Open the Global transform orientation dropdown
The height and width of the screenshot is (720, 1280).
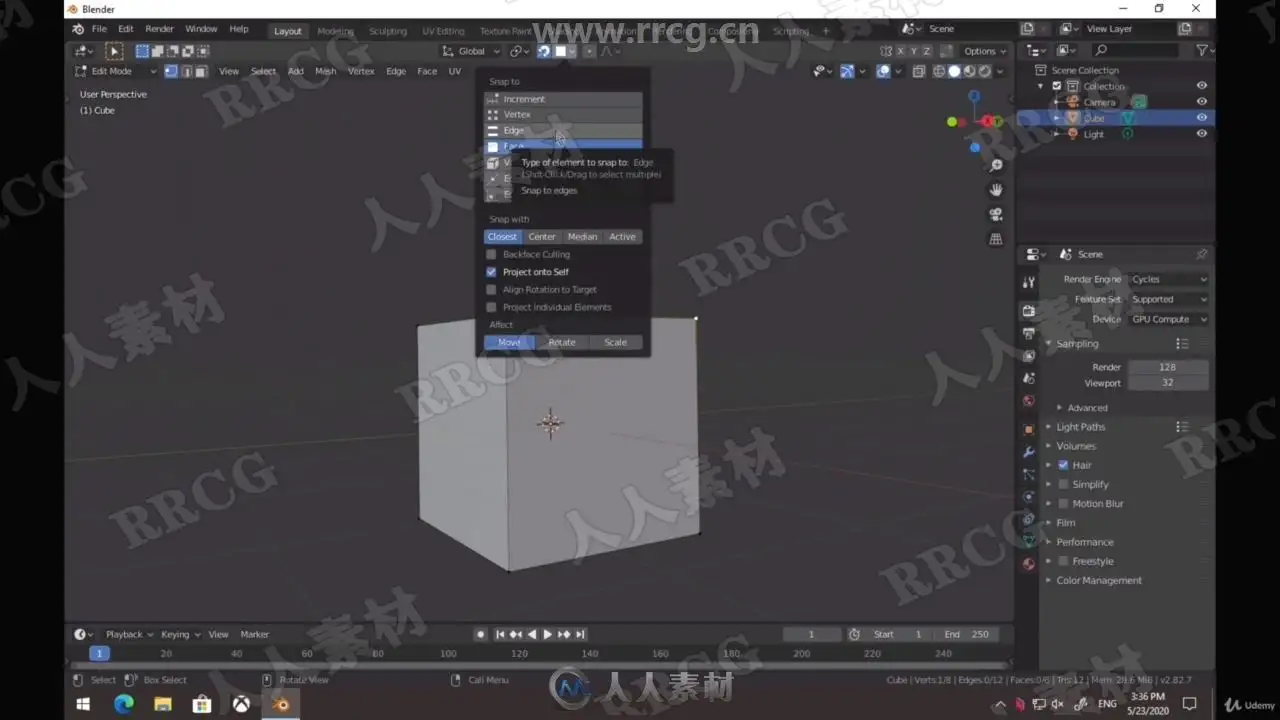[x=470, y=51]
